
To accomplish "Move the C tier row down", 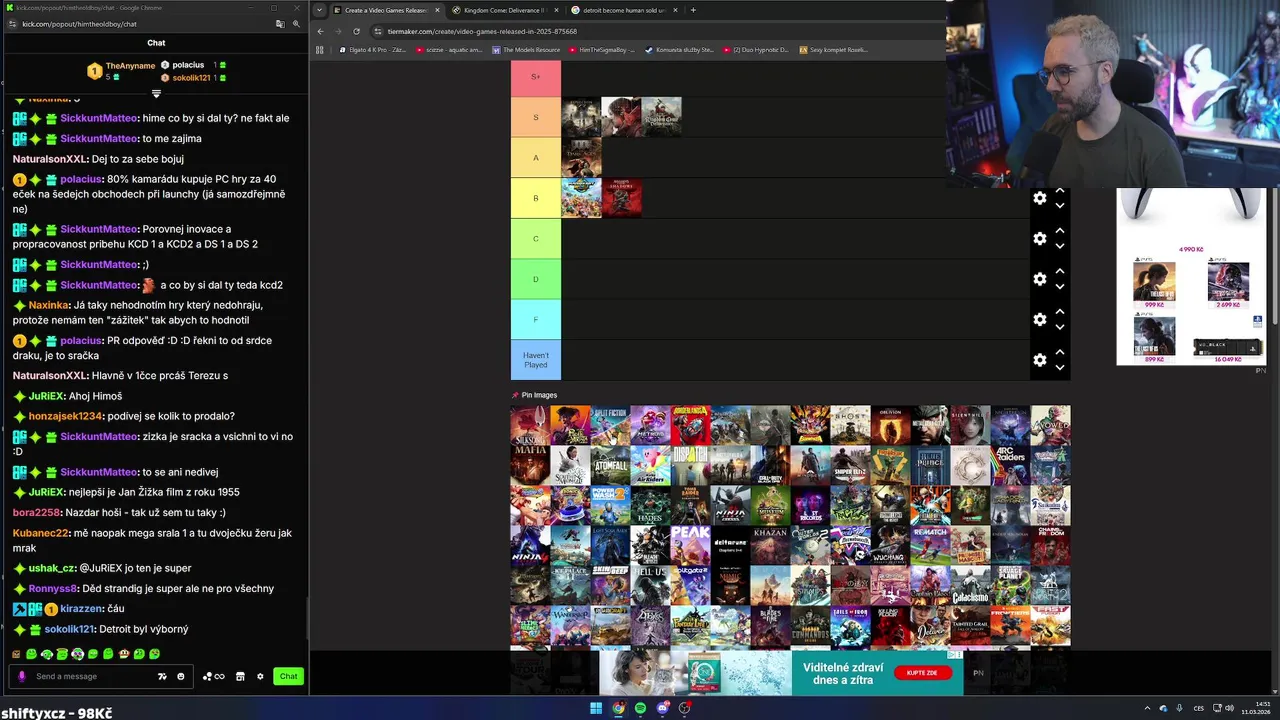I will pyautogui.click(x=1060, y=246).
